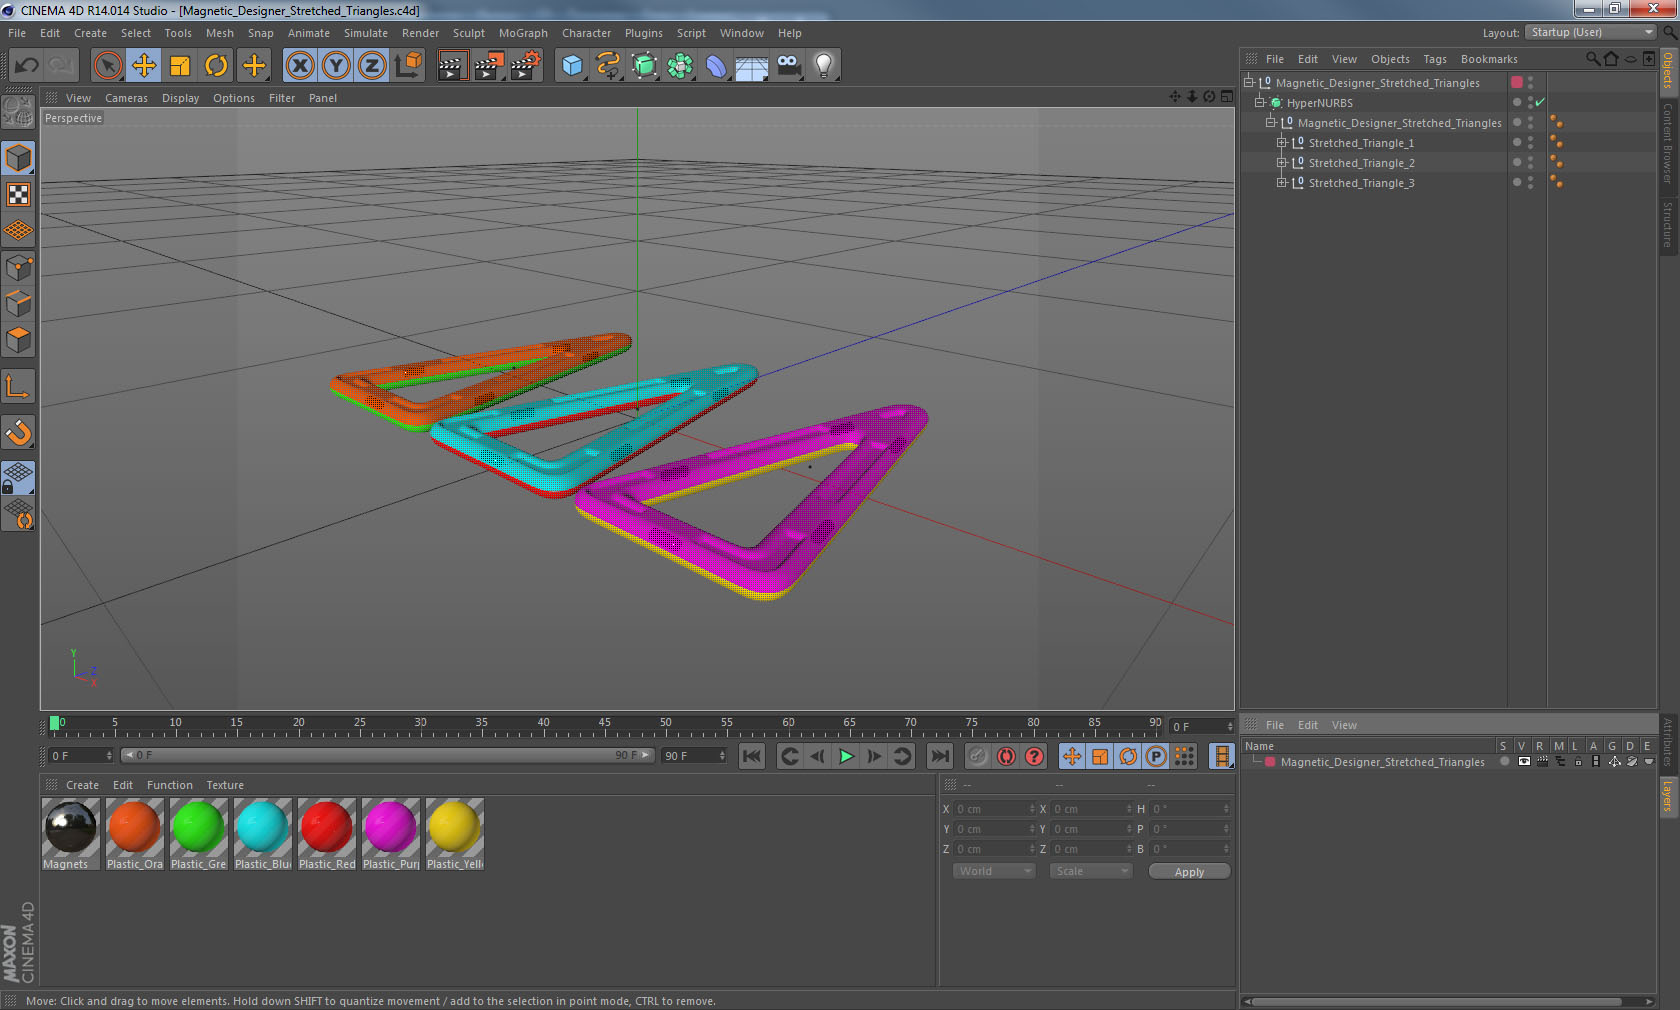Open the Sculpt menu
This screenshot has width=1680, height=1010.
(469, 33)
